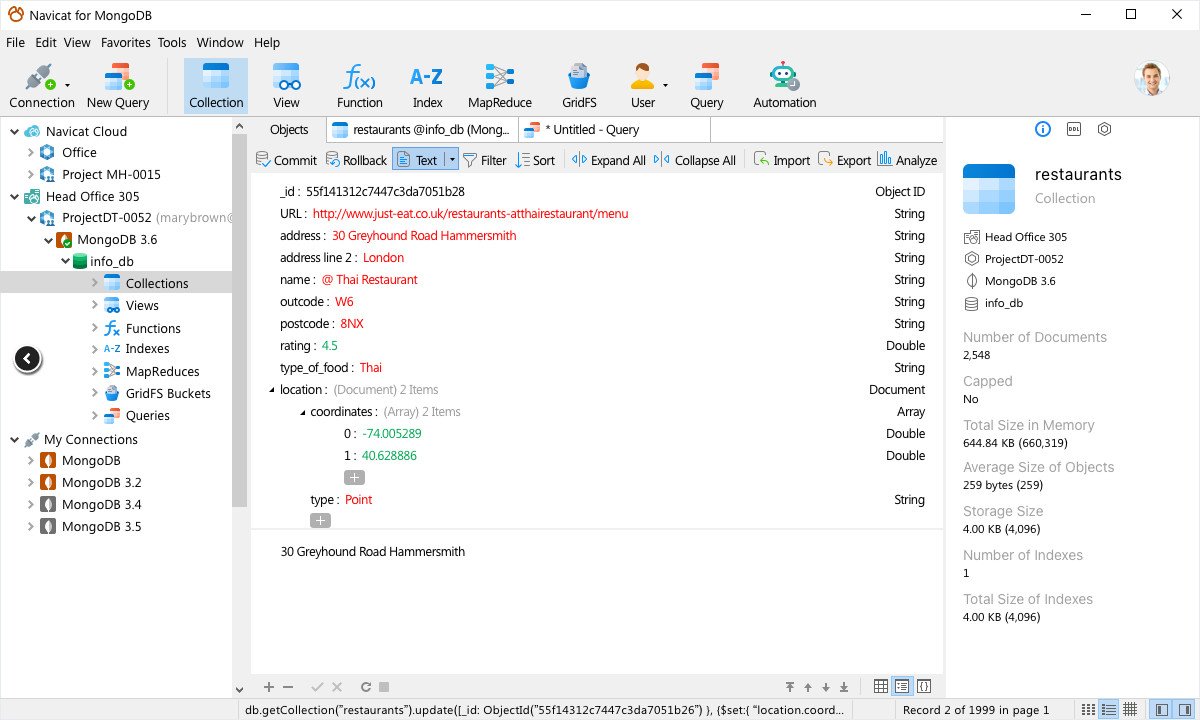Expand the MongoDB 3.2 connection
The image size is (1200, 720).
(x=30, y=483)
